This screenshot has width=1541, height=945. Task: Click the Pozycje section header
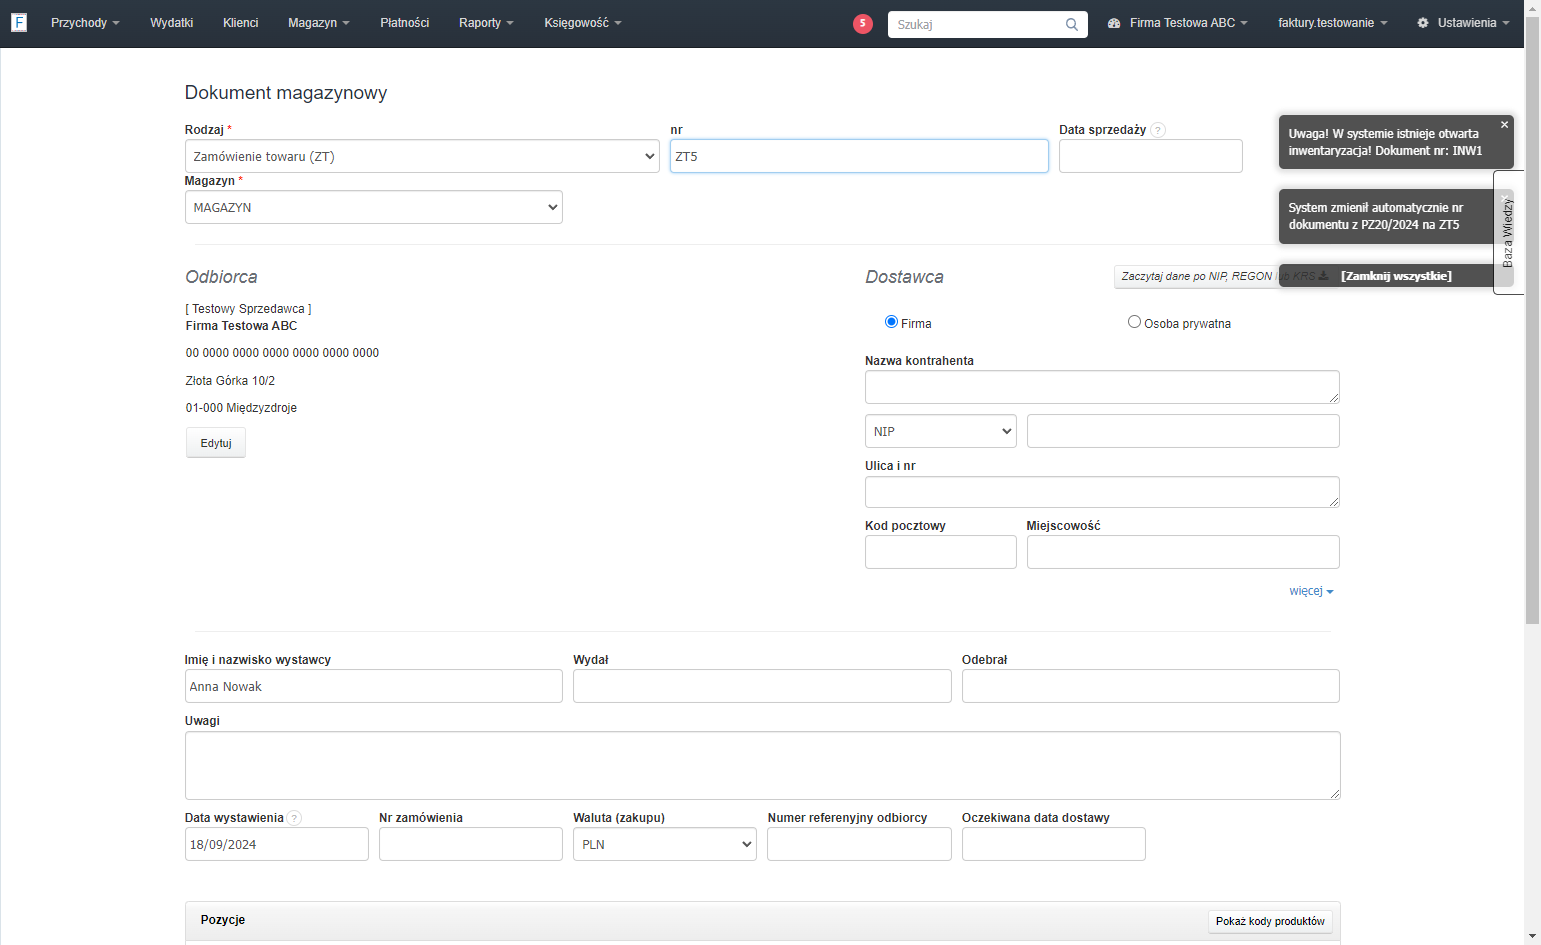(x=223, y=920)
